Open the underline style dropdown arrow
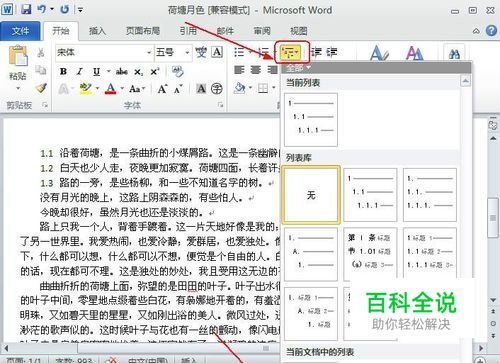500x363 pixels. (x=108, y=71)
